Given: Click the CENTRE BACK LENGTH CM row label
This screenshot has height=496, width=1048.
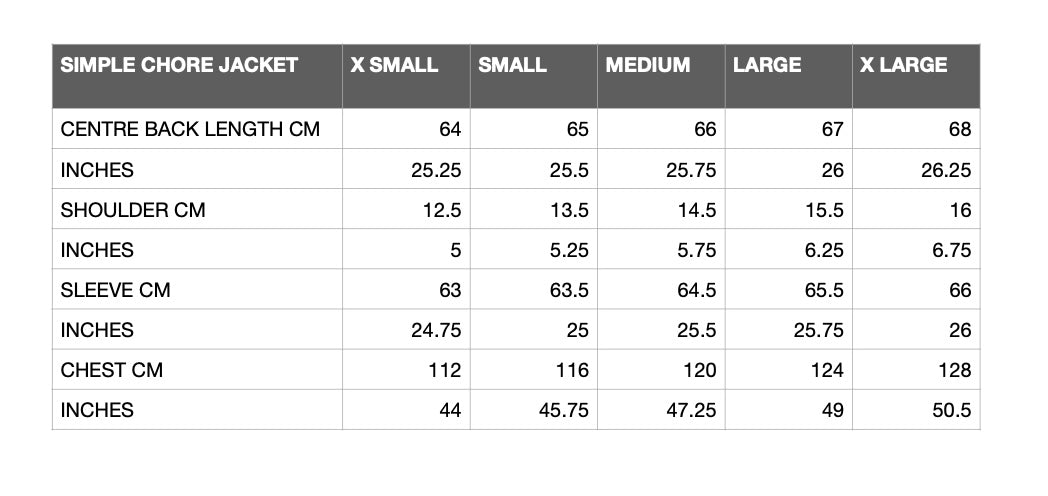Looking at the screenshot, I should tap(197, 128).
